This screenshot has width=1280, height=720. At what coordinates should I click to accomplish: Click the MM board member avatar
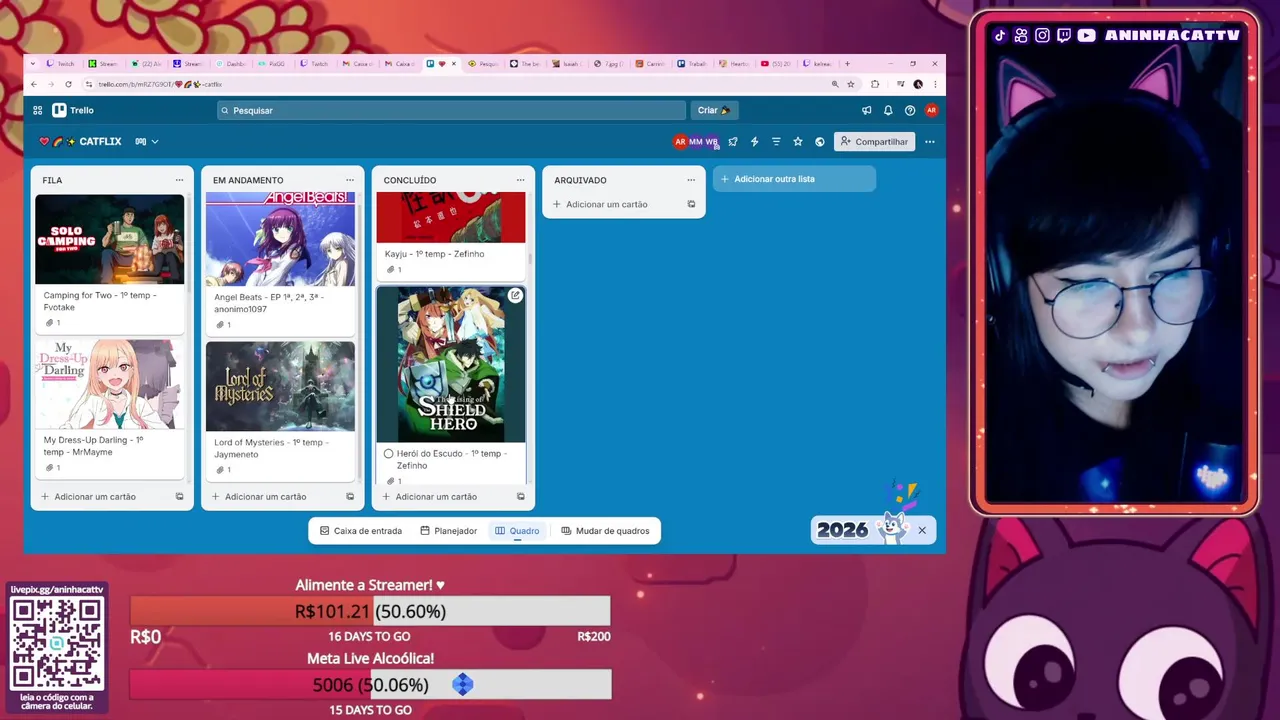click(696, 142)
